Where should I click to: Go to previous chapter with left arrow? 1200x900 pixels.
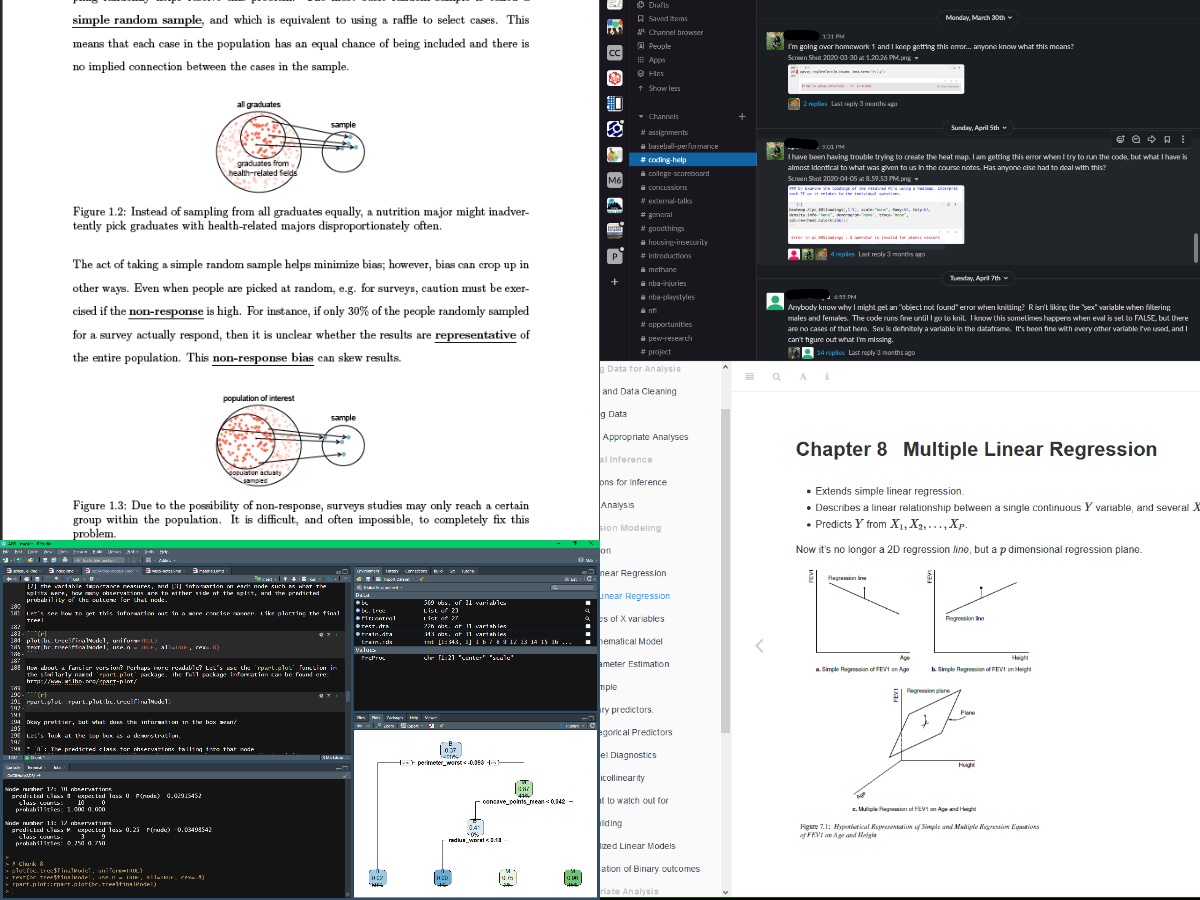coord(758,646)
